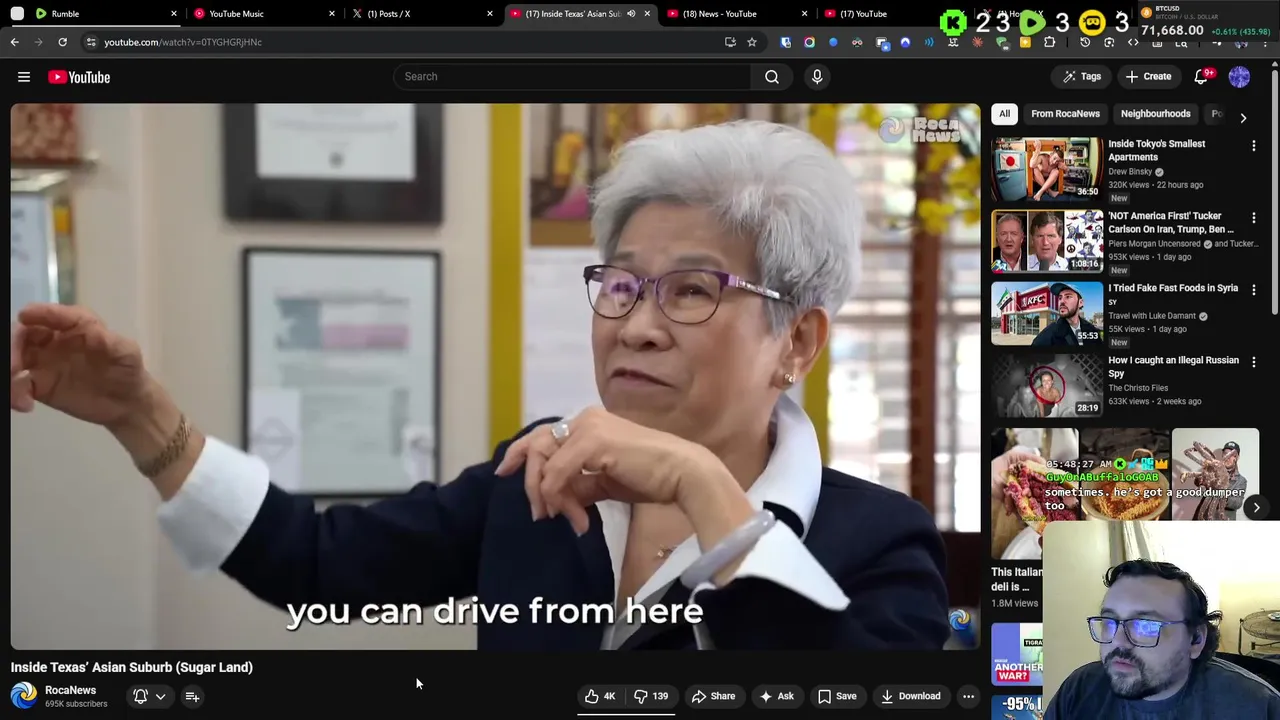Toggle the RocaNews notification bell
1280x720 pixels.
(140, 696)
